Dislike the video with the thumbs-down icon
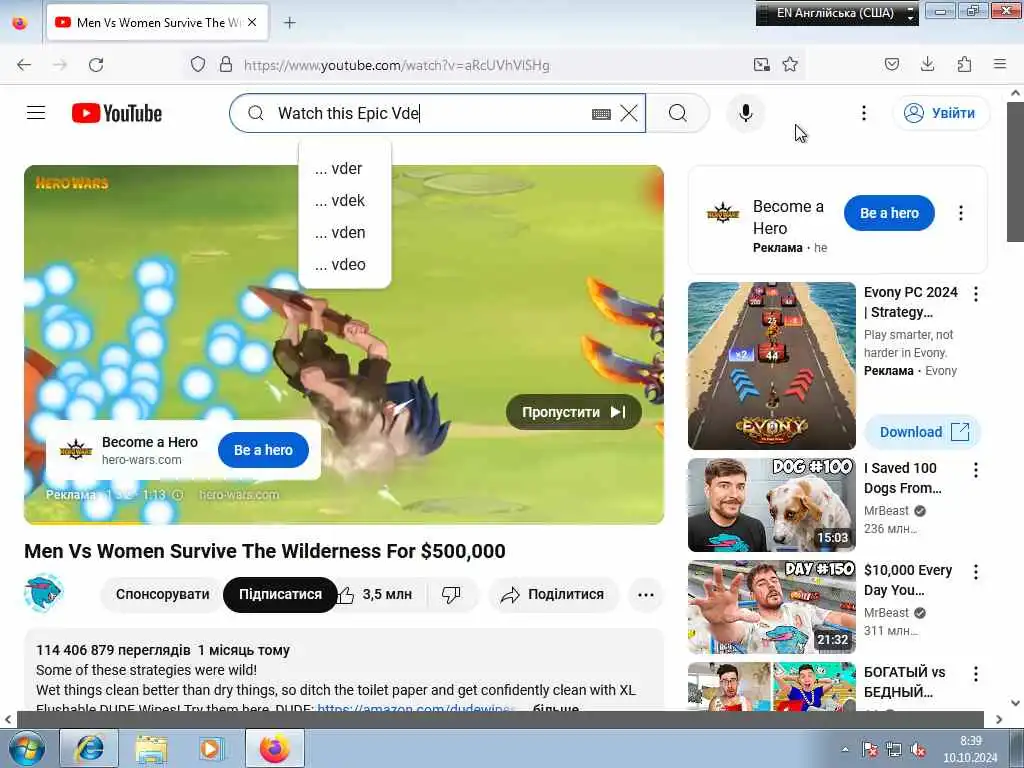Image resolution: width=1024 pixels, height=768 pixels. (x=451, y=594)
